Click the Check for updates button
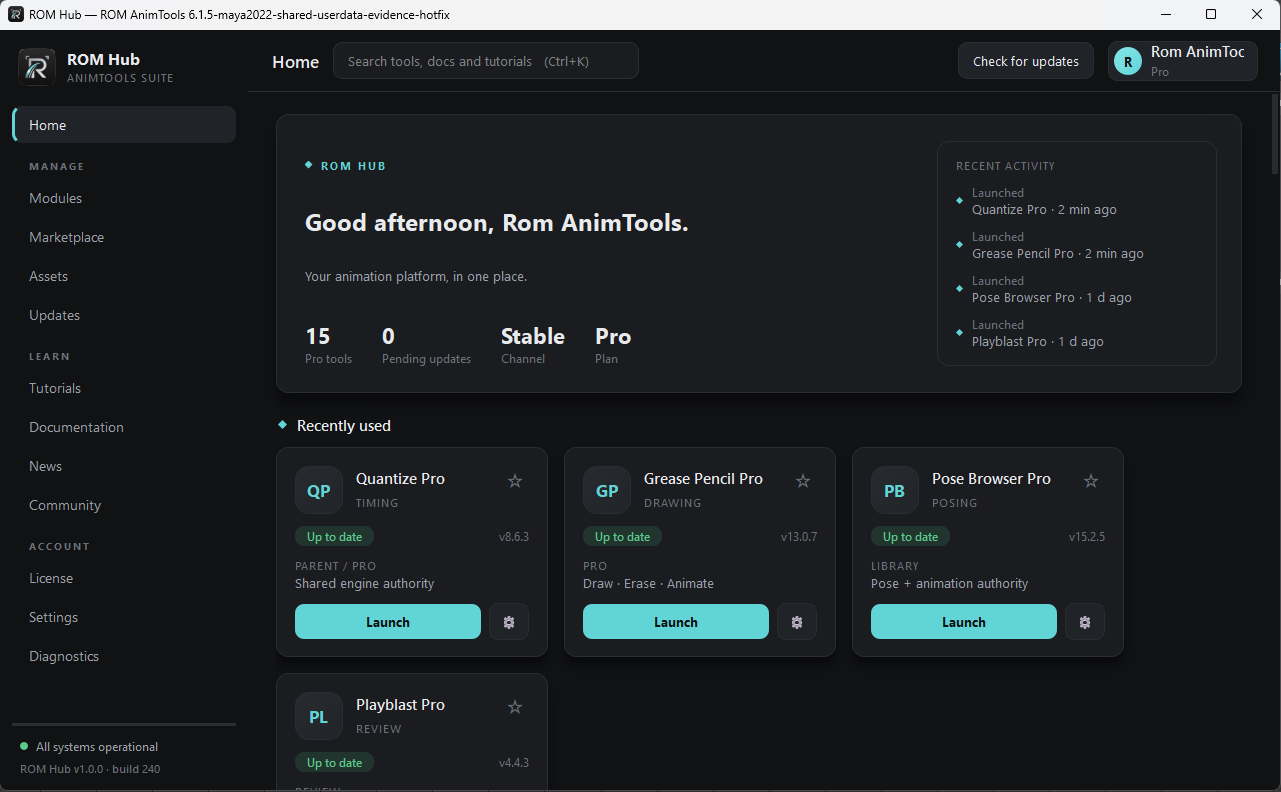The height and width of the screenshot is (792, 1281). (x=1026, y=61)
